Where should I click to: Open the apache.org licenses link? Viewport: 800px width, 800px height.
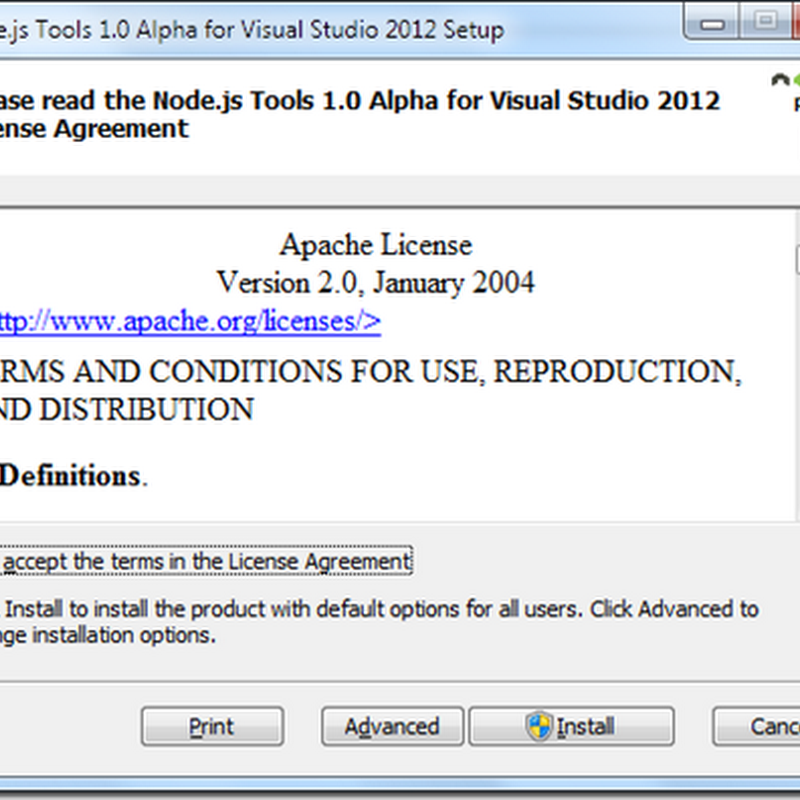click(x=188, y=322)
